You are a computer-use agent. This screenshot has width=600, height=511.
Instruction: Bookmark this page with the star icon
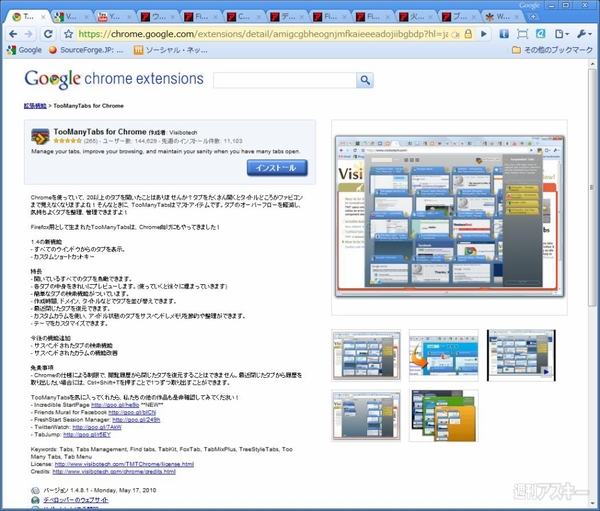pos(68,34)
